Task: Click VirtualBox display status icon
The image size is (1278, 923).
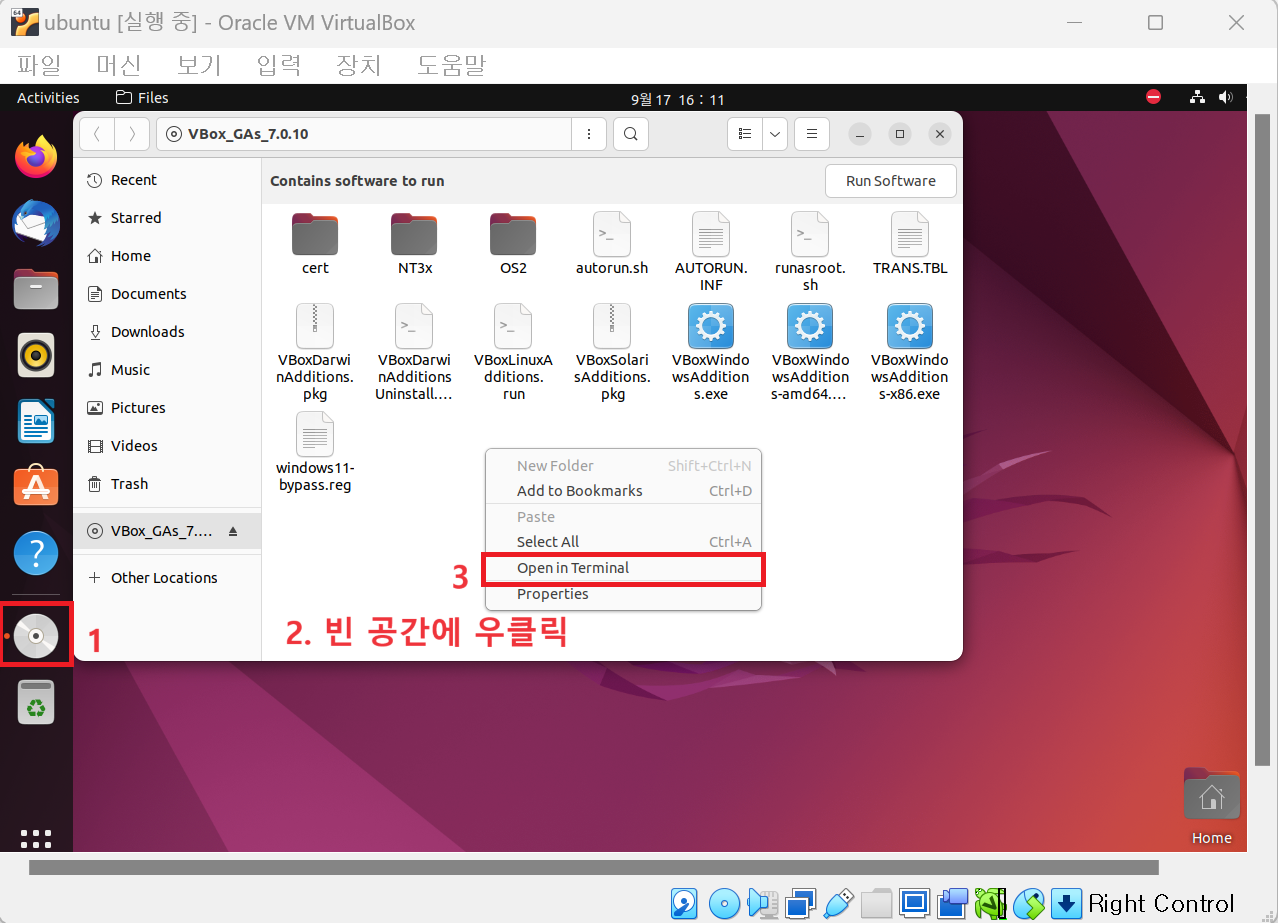Action: [x=914, y=903]
